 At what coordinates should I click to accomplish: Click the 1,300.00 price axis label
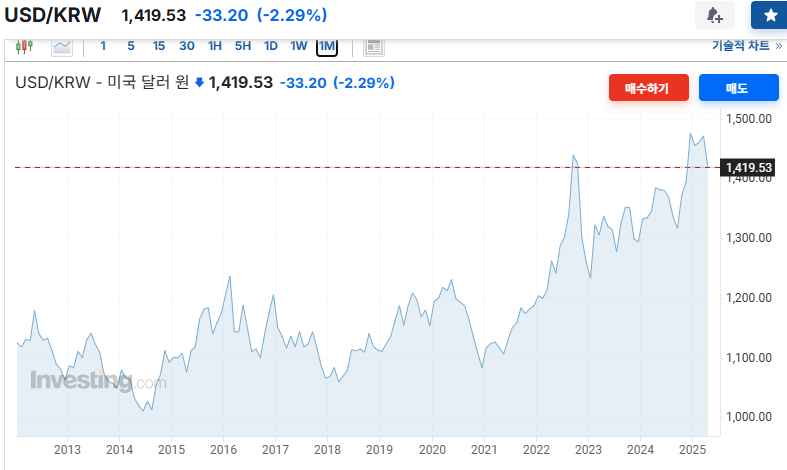[x=749, y=238]
